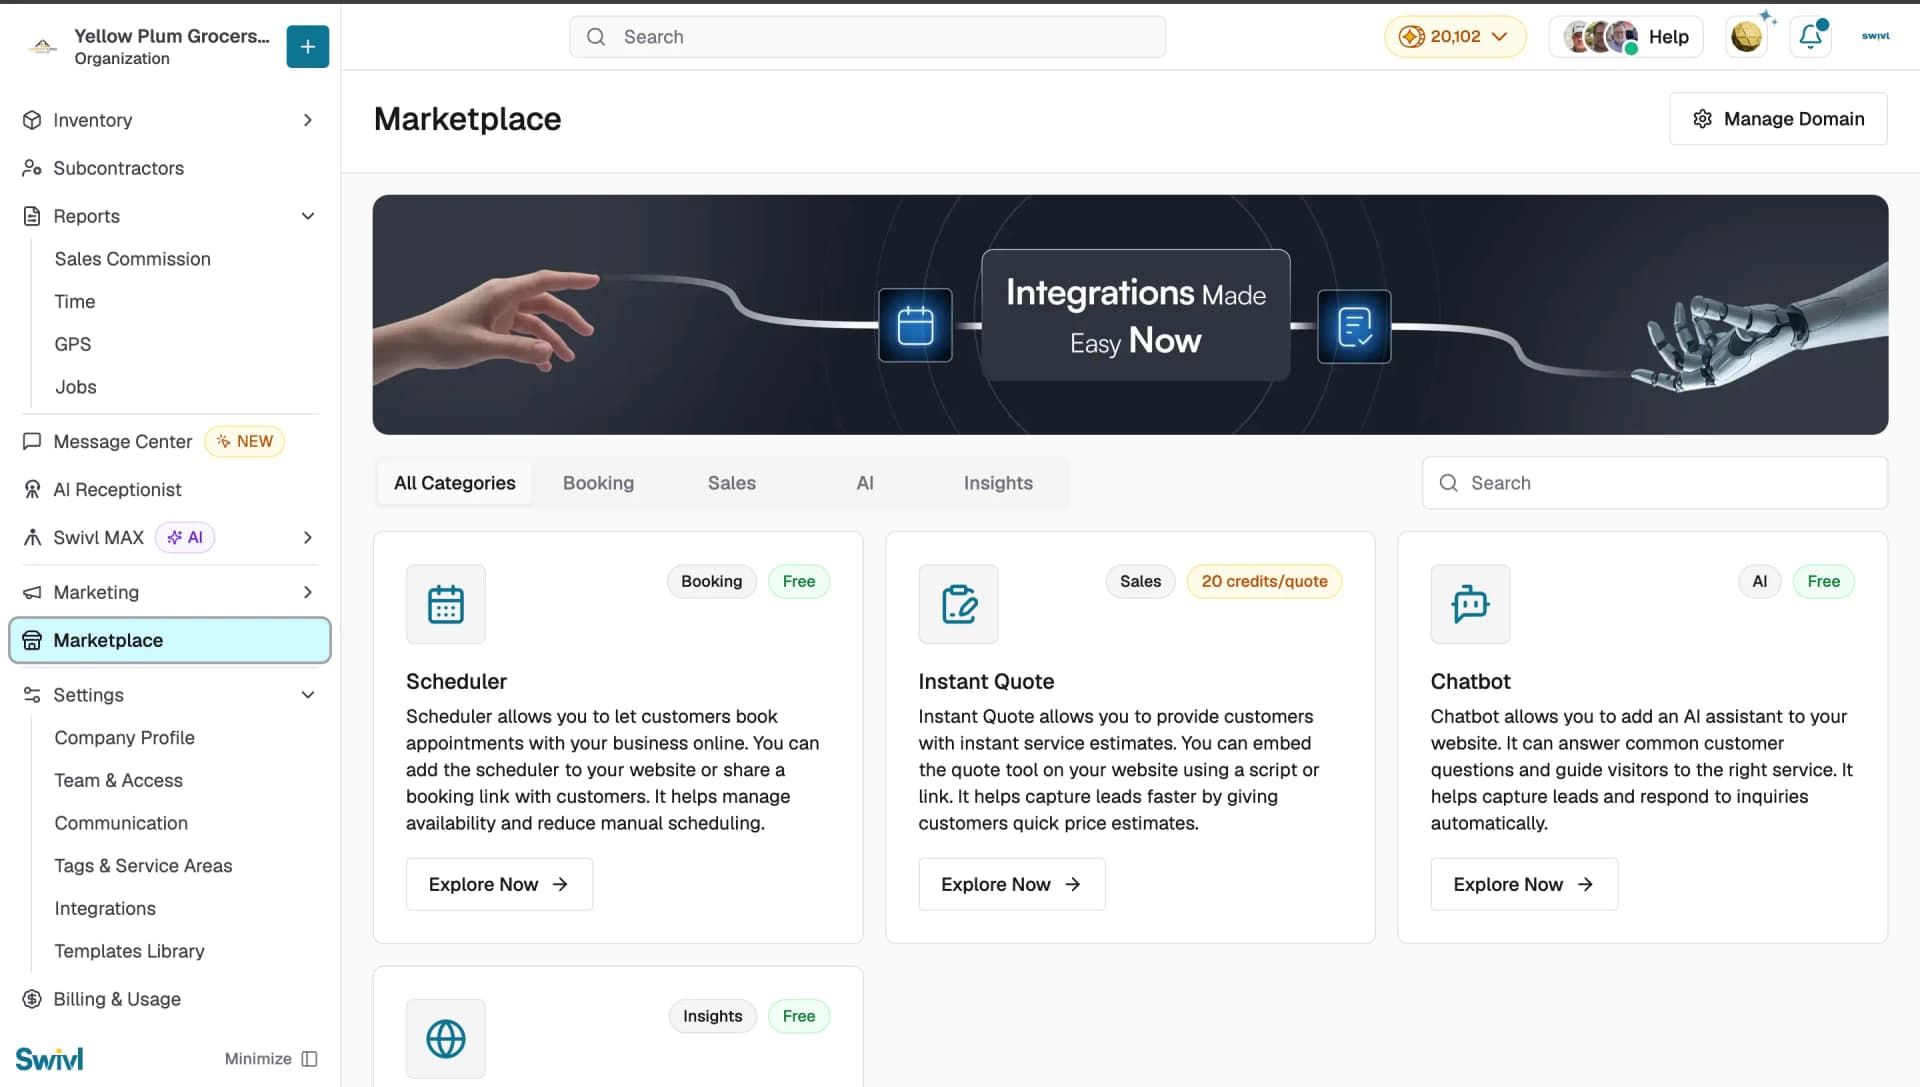Click the Swivl logo in top right

coord(1875,36)
